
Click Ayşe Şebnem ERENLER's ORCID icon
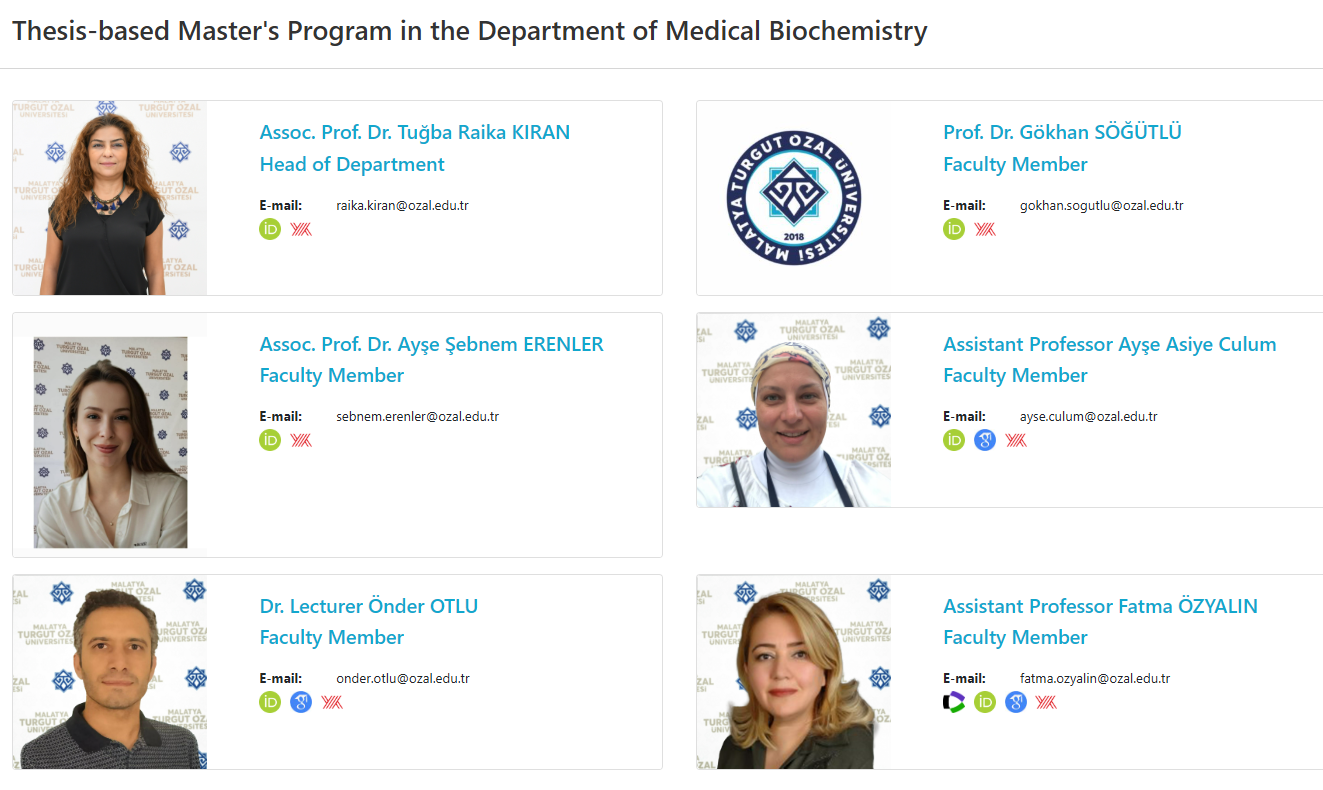[x=270, y=440]
